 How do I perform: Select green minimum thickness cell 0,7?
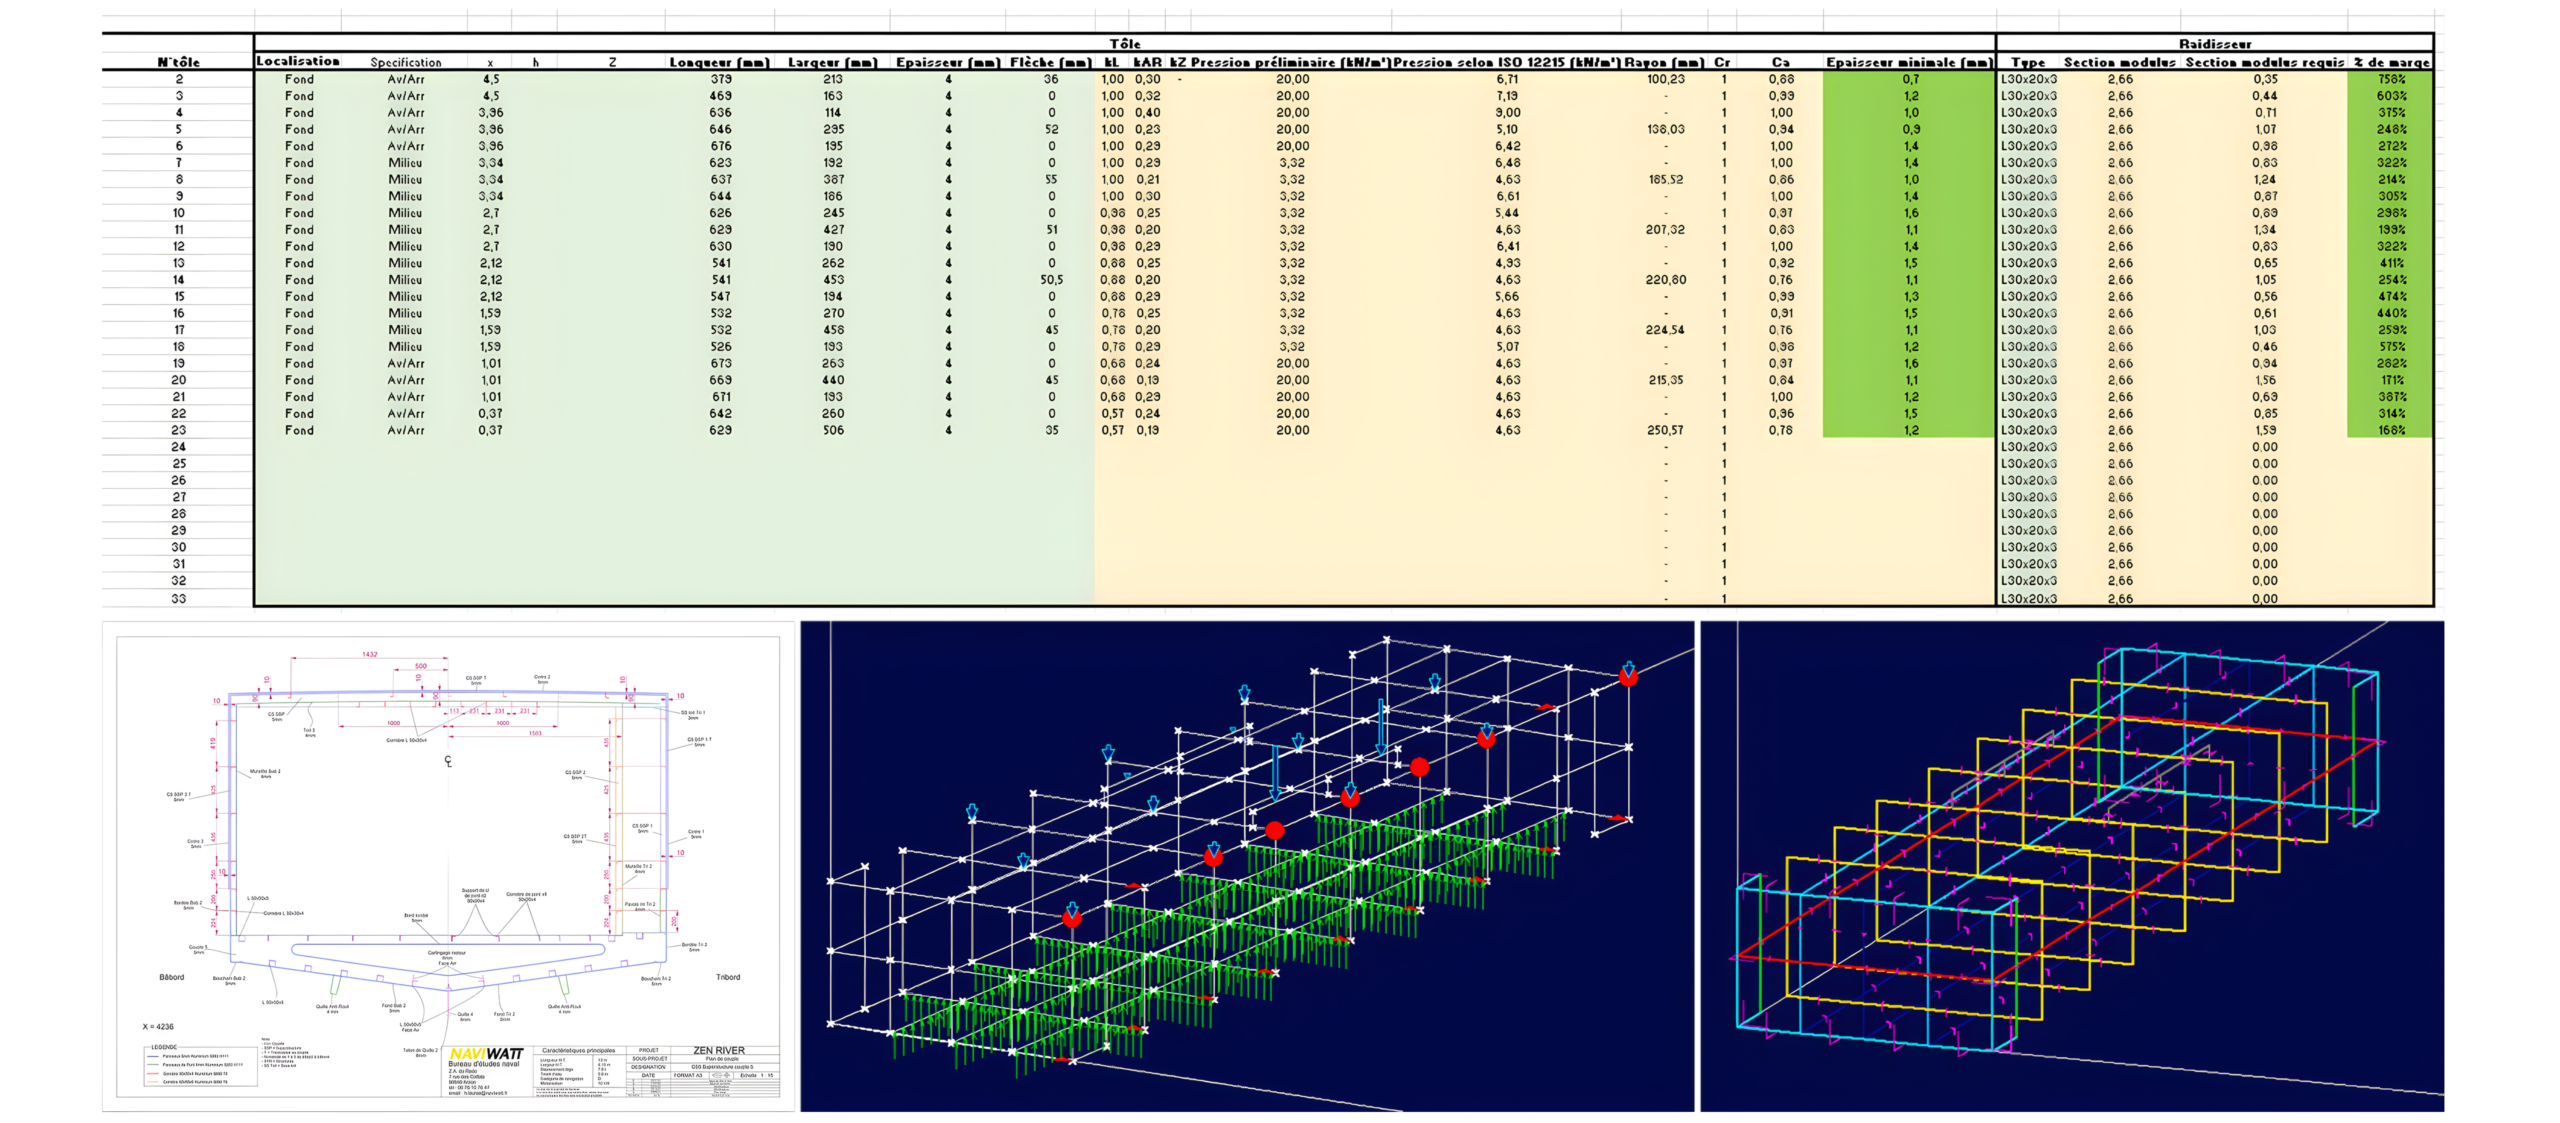(1910, 79)
